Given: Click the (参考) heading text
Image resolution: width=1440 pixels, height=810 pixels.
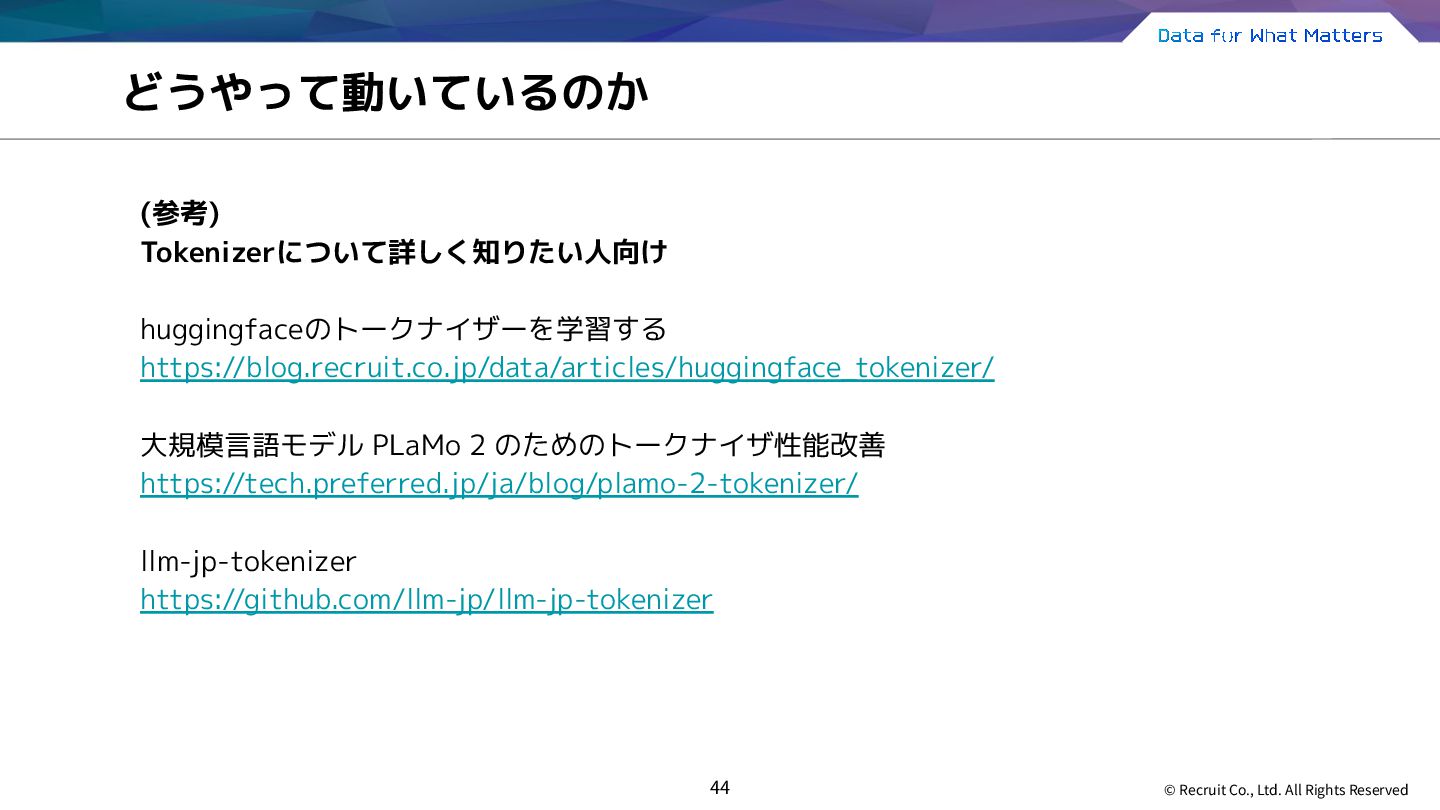Looking at the screenshot, I should pyautogui.click(x=180, y=214).
